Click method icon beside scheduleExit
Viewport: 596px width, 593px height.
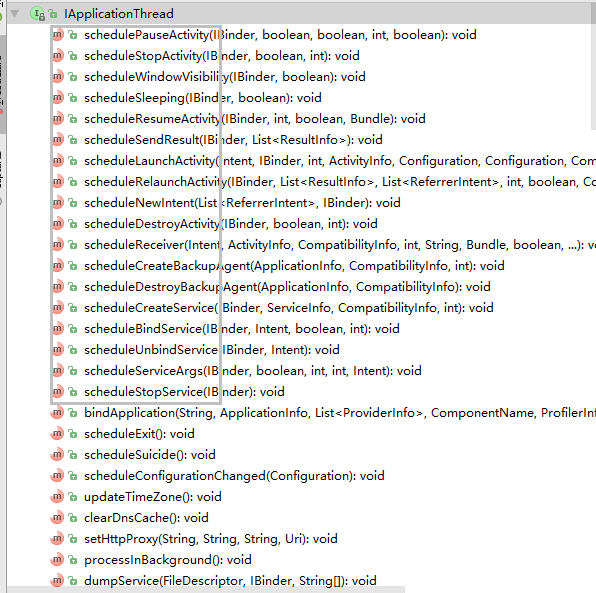57,434
